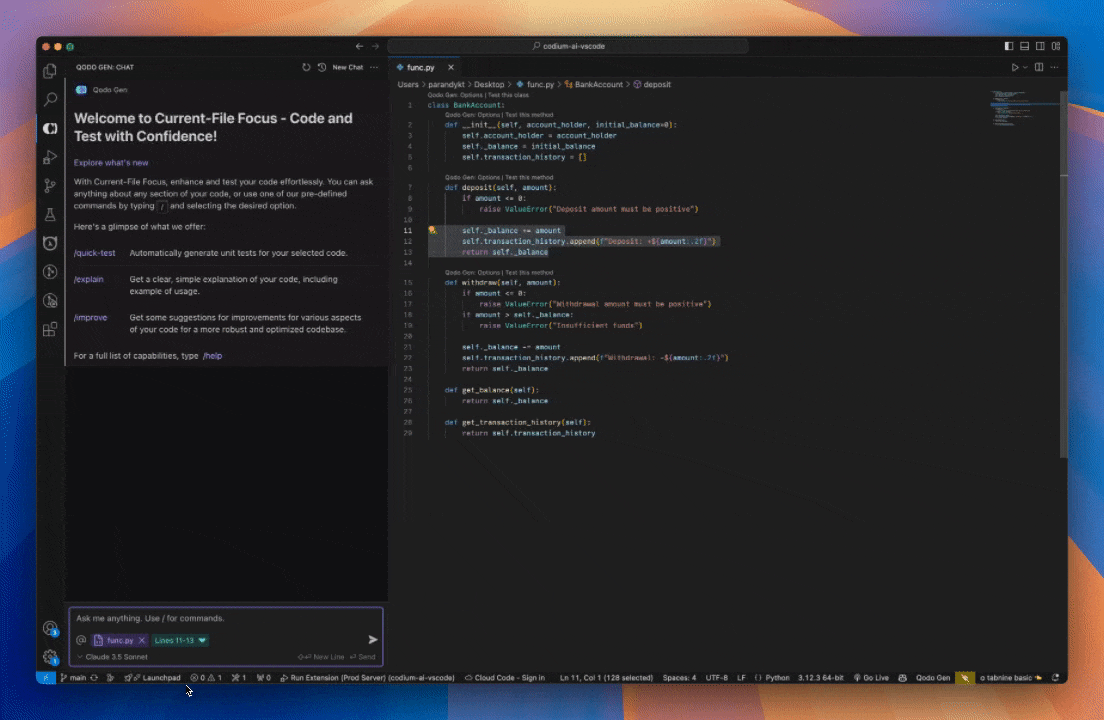Go forward with the navigation arrow

tap(375, 46)
